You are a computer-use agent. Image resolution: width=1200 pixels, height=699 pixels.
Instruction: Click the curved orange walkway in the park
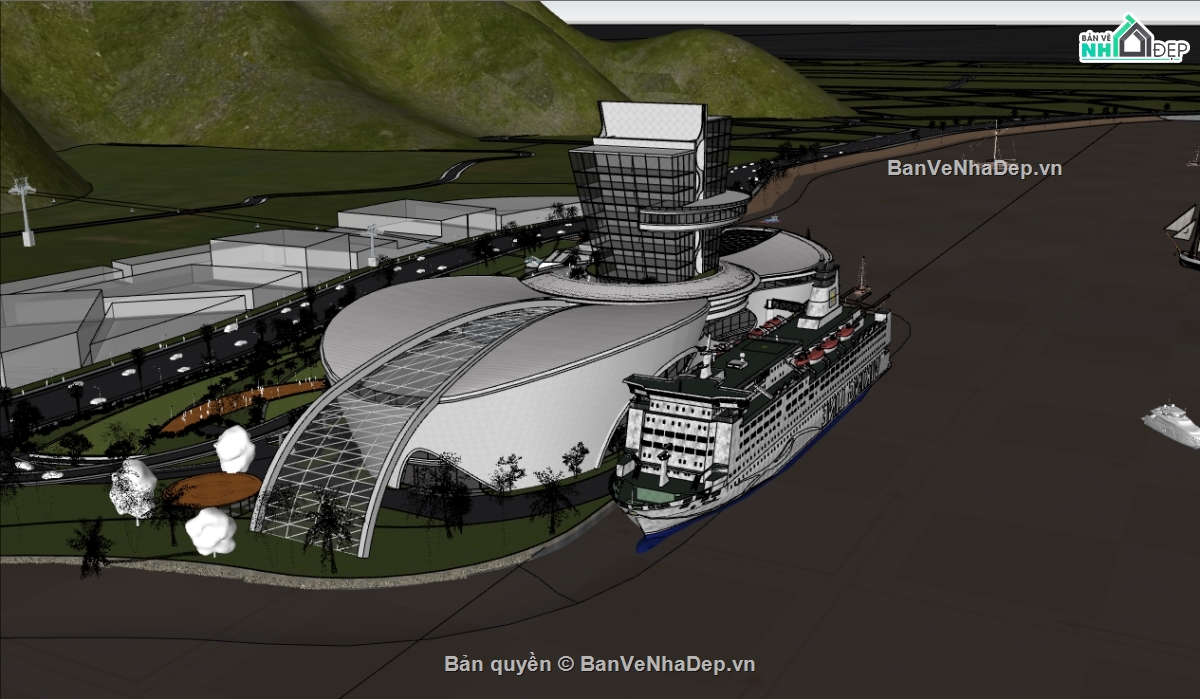point(243,402)
